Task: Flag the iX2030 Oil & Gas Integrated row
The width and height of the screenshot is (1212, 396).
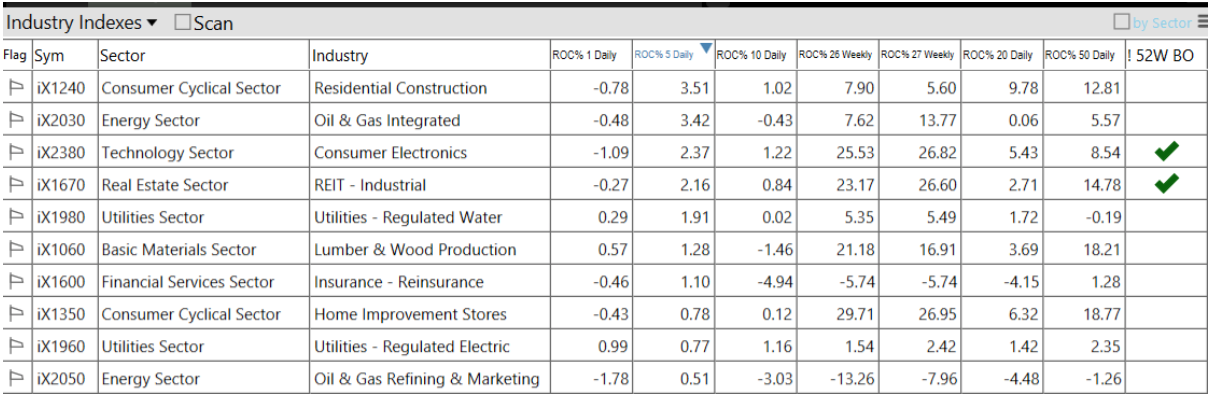Action: pyautogui.click(x=16, y=120)
